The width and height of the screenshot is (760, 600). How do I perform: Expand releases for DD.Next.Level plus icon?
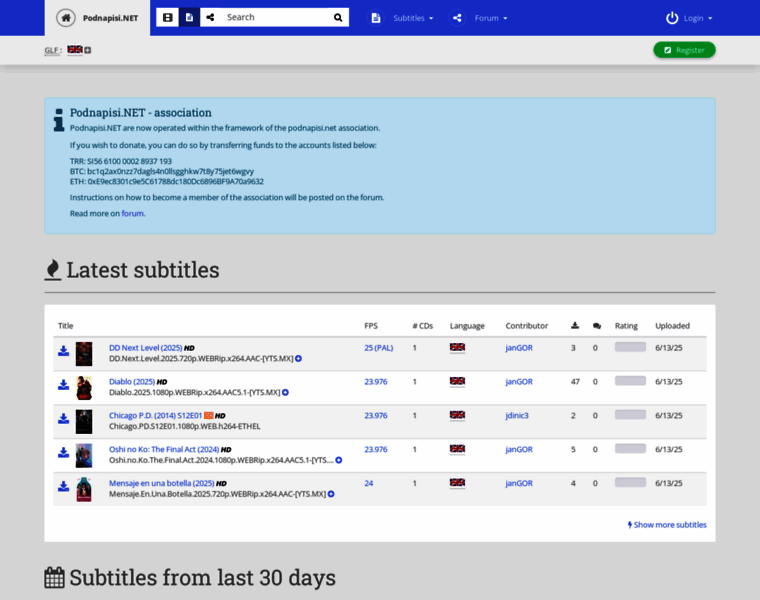pos(299,359)
